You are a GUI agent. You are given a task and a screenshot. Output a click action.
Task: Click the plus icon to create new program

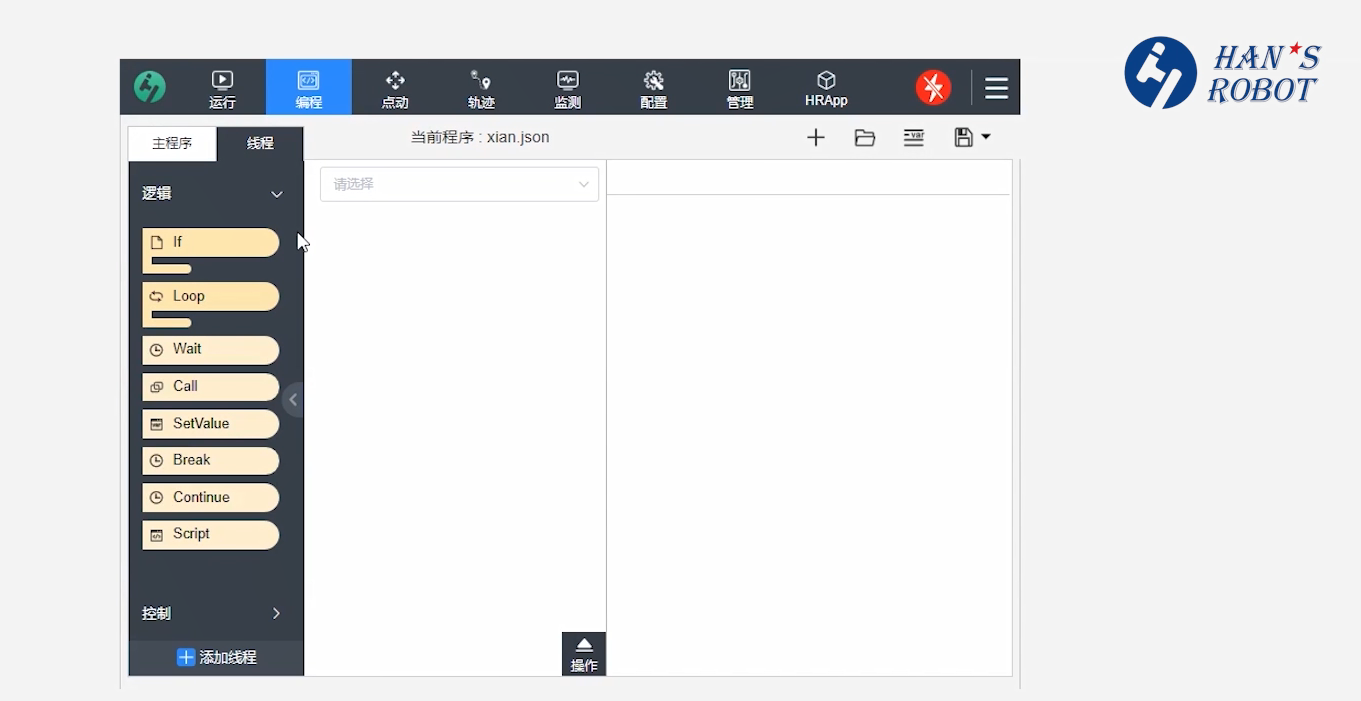(x=816, y=138)
